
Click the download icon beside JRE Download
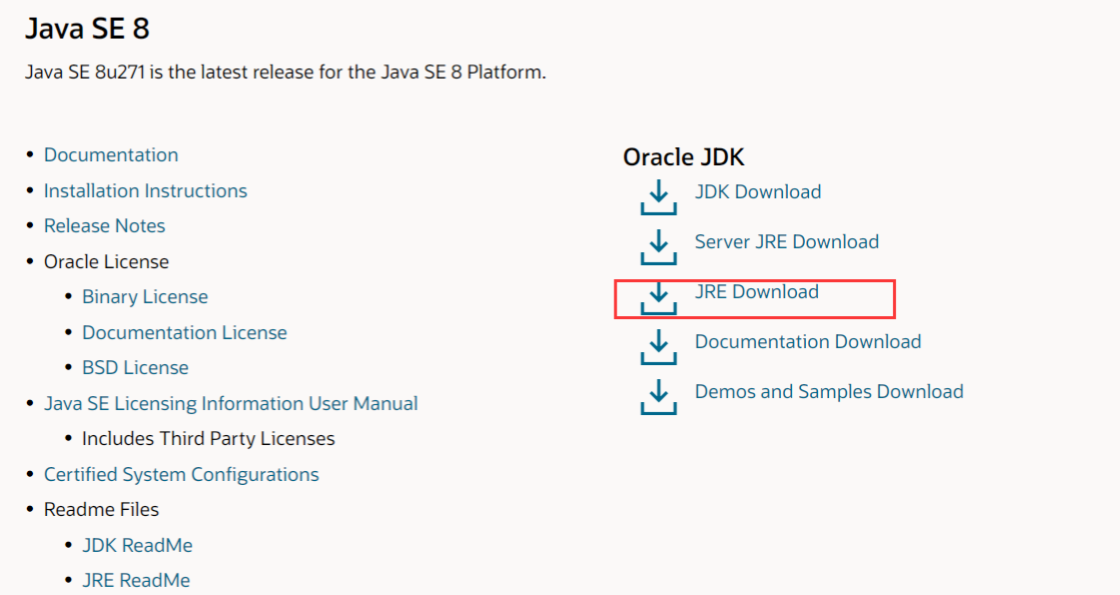[x=658, y=296]
